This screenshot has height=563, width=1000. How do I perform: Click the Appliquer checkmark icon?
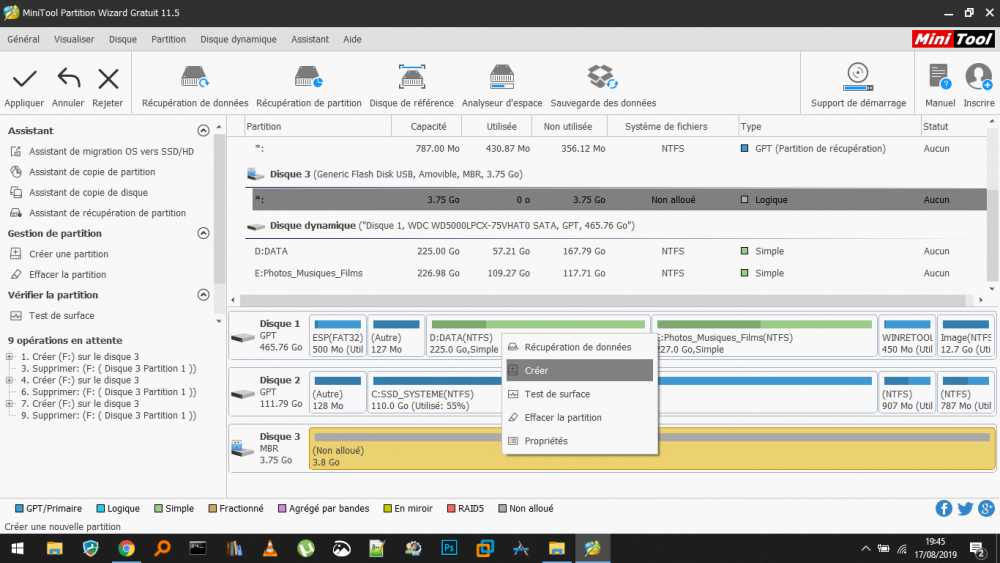24,79
